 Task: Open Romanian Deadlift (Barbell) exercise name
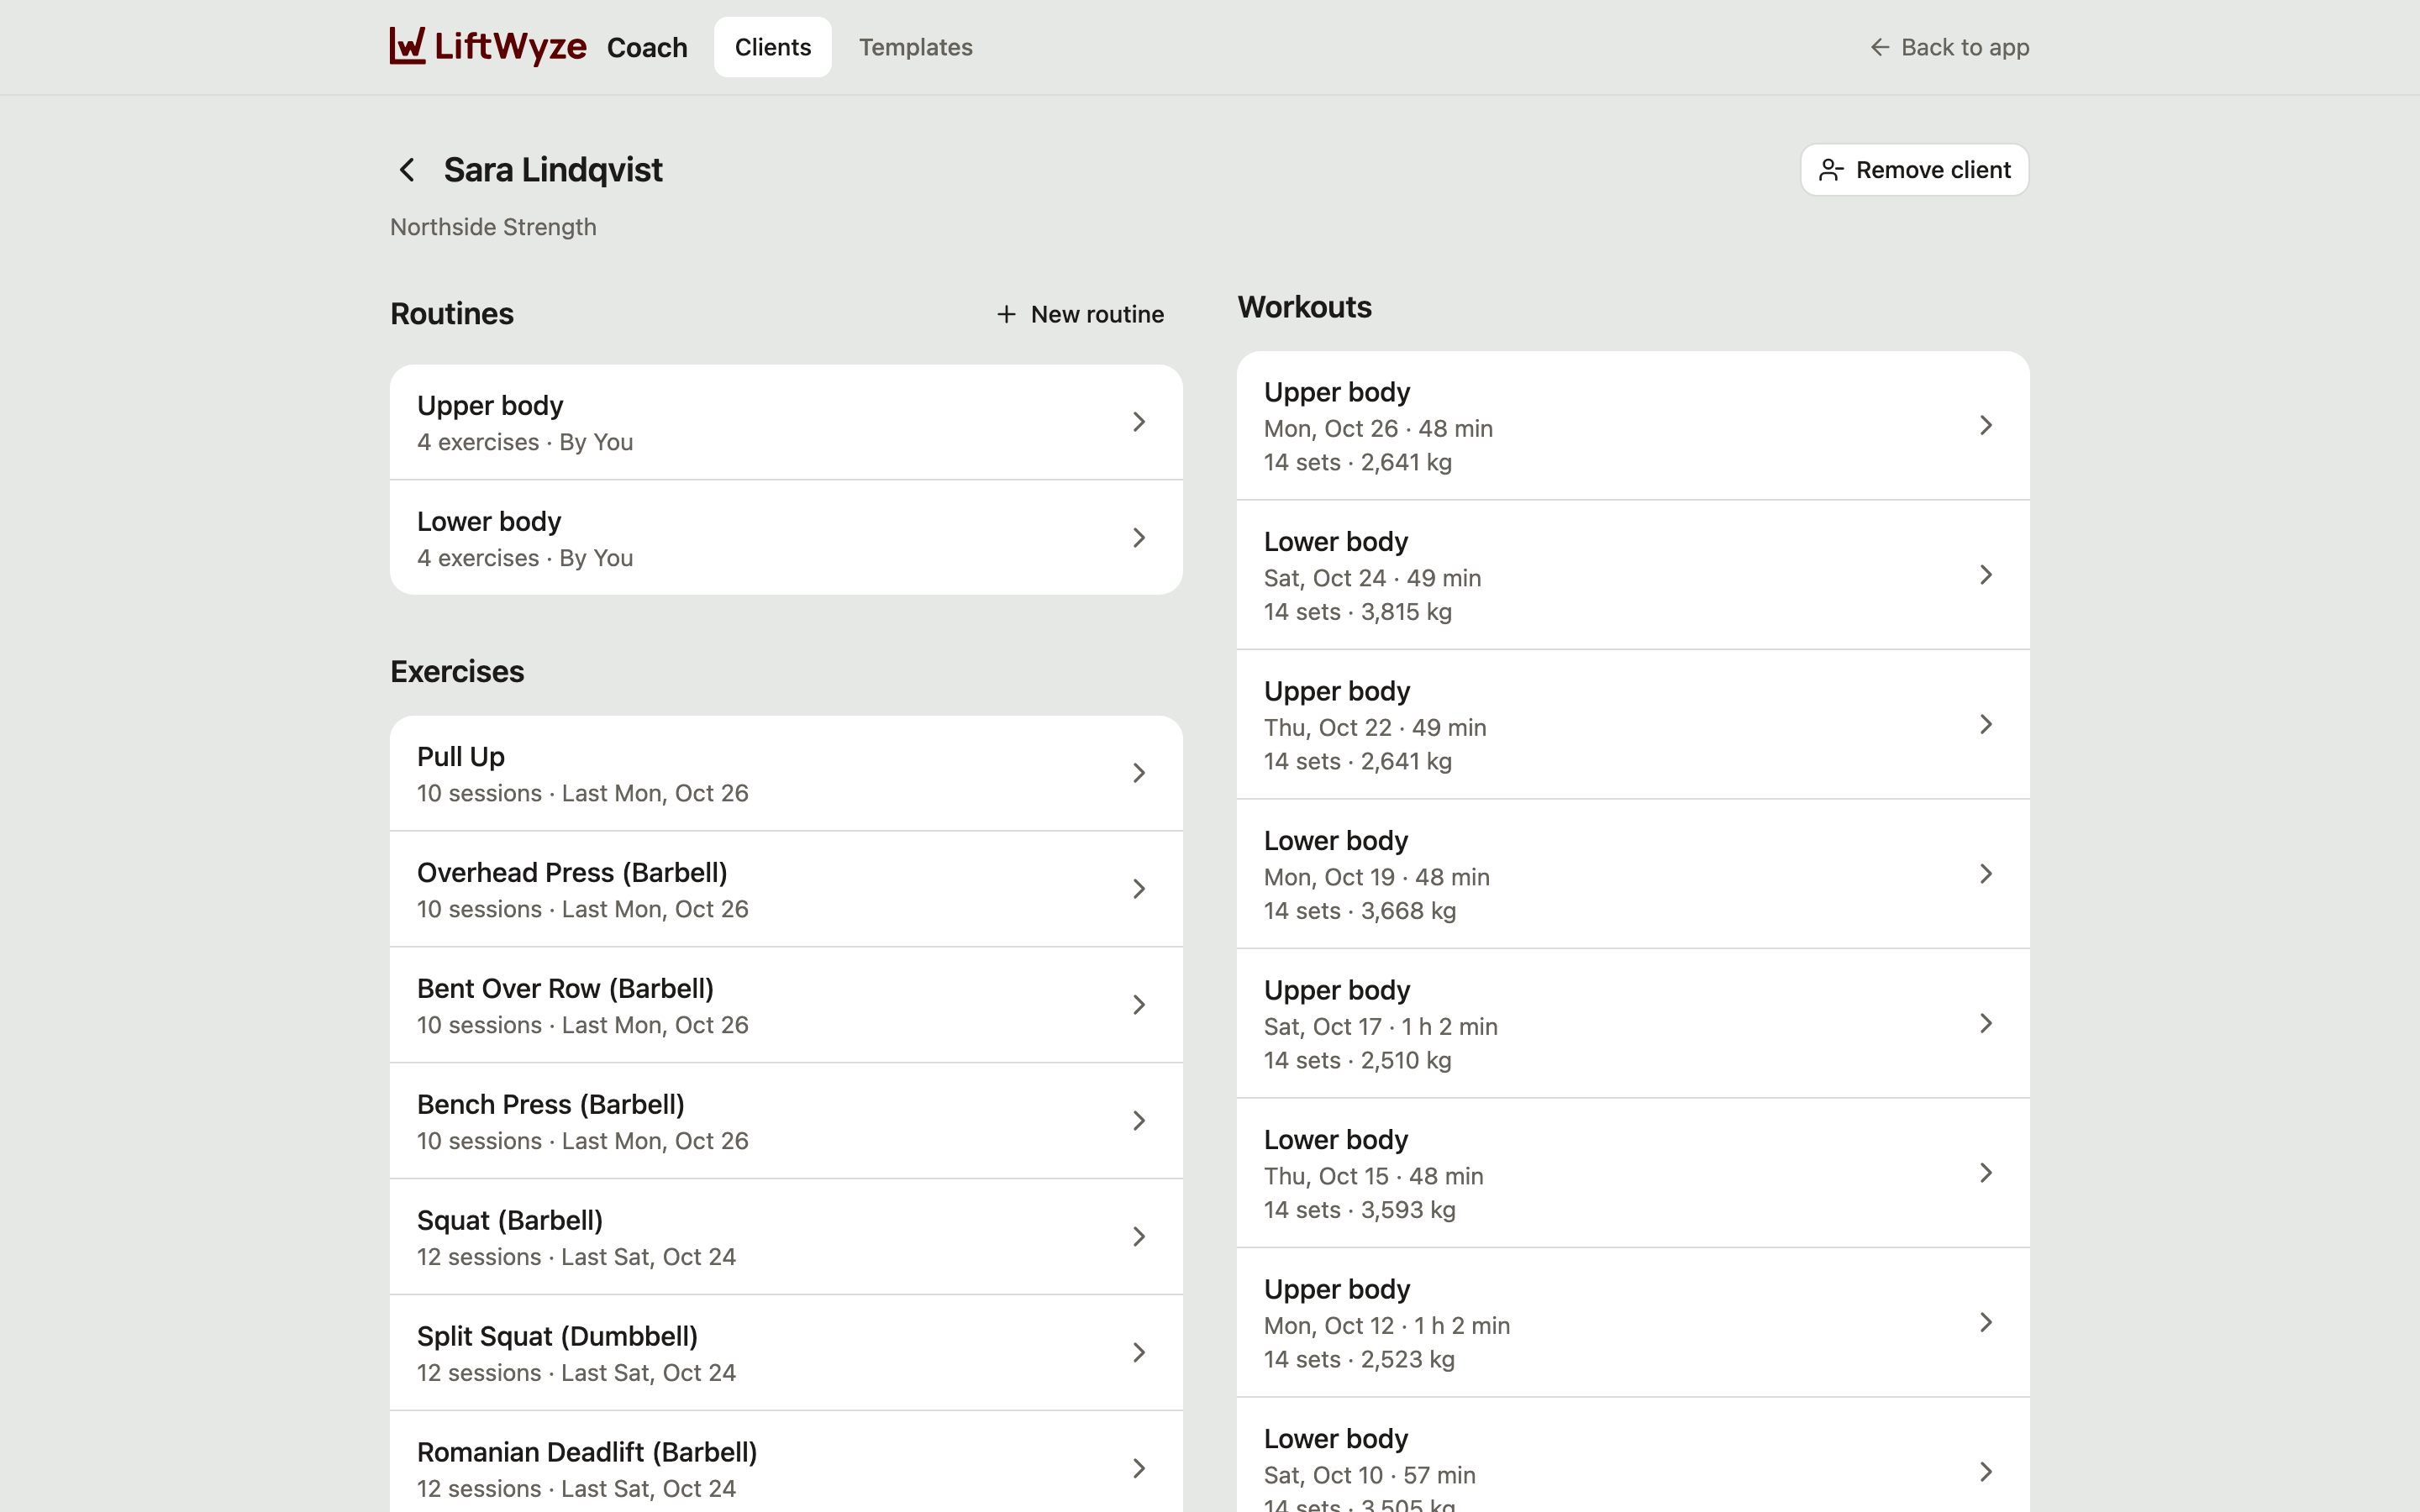[587, 1453]
